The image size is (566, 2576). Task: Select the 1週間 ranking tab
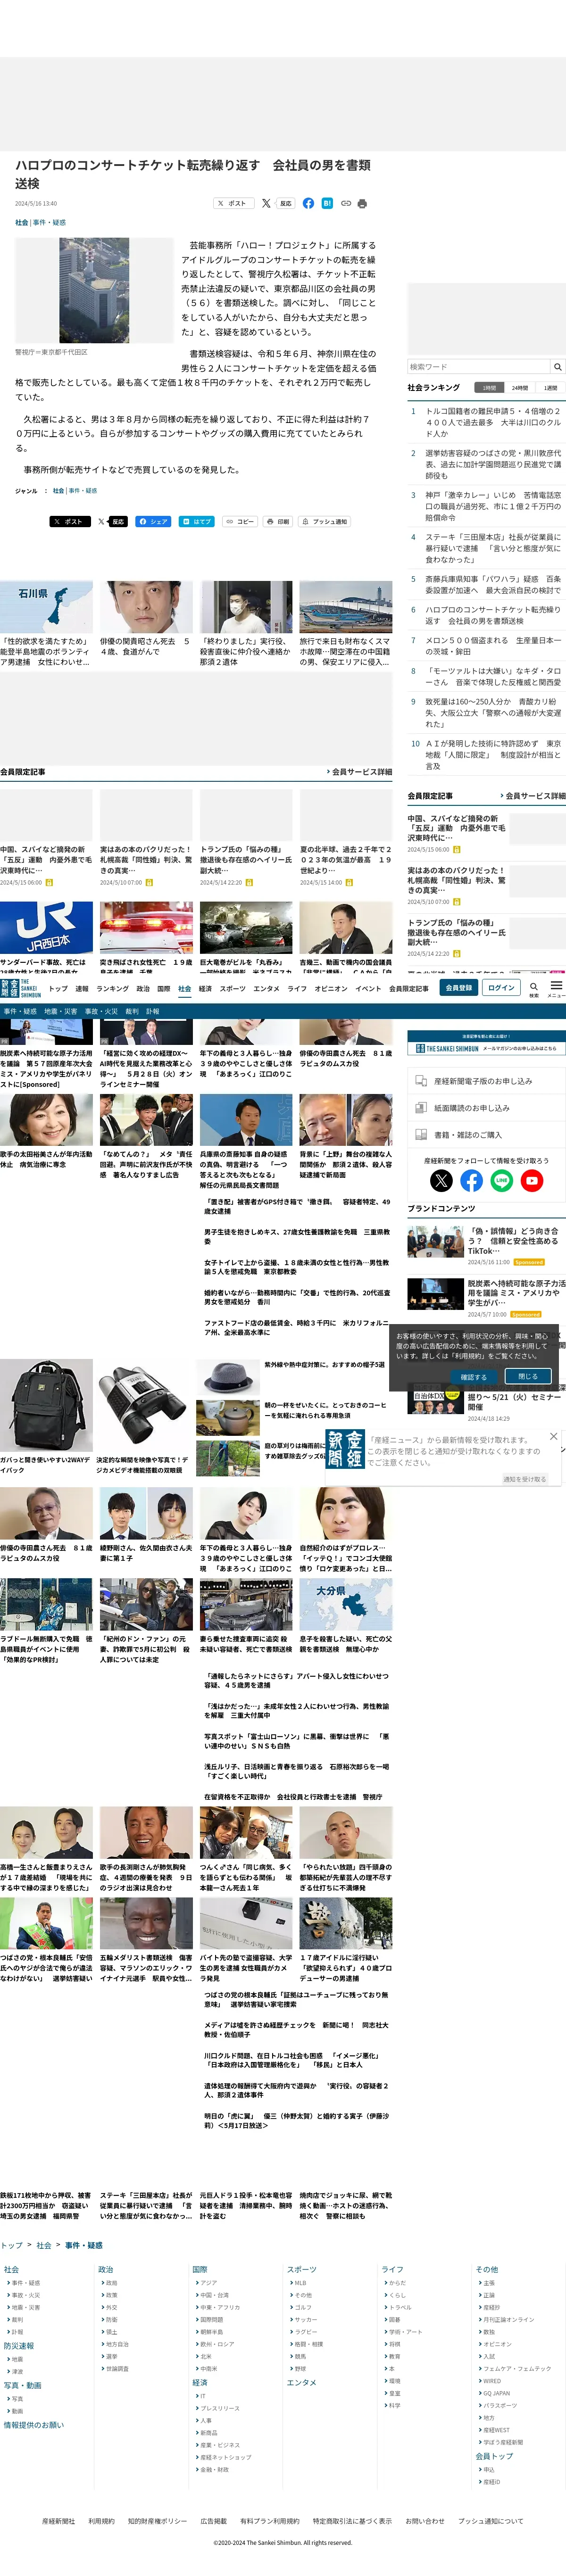click(x=551, y=388)
